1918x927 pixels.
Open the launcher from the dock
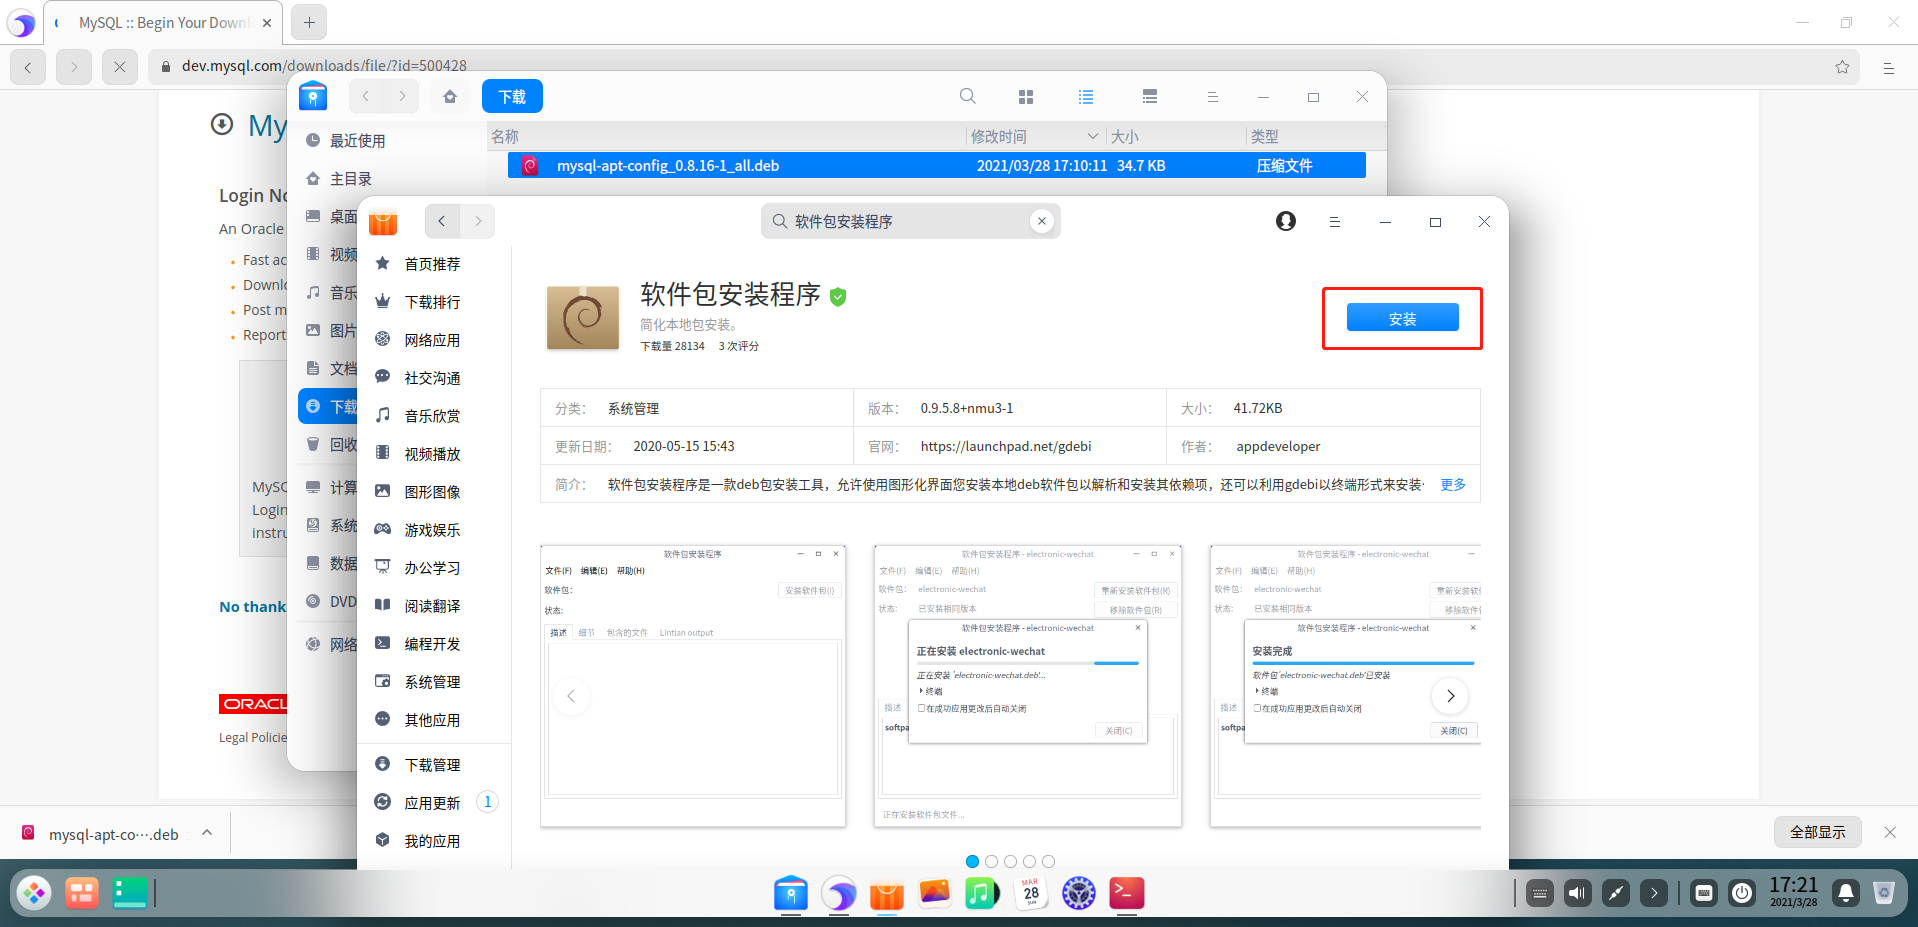pos(34,892)
